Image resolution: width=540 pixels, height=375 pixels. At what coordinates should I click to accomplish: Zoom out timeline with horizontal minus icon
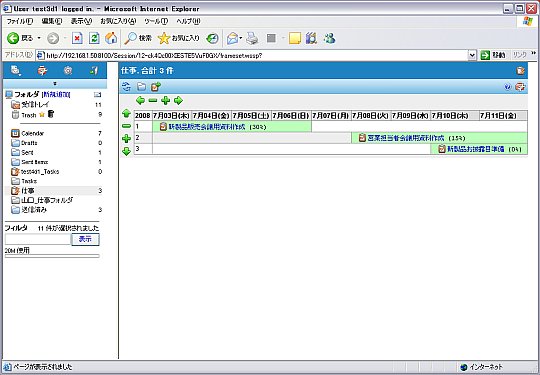[153, 101]
